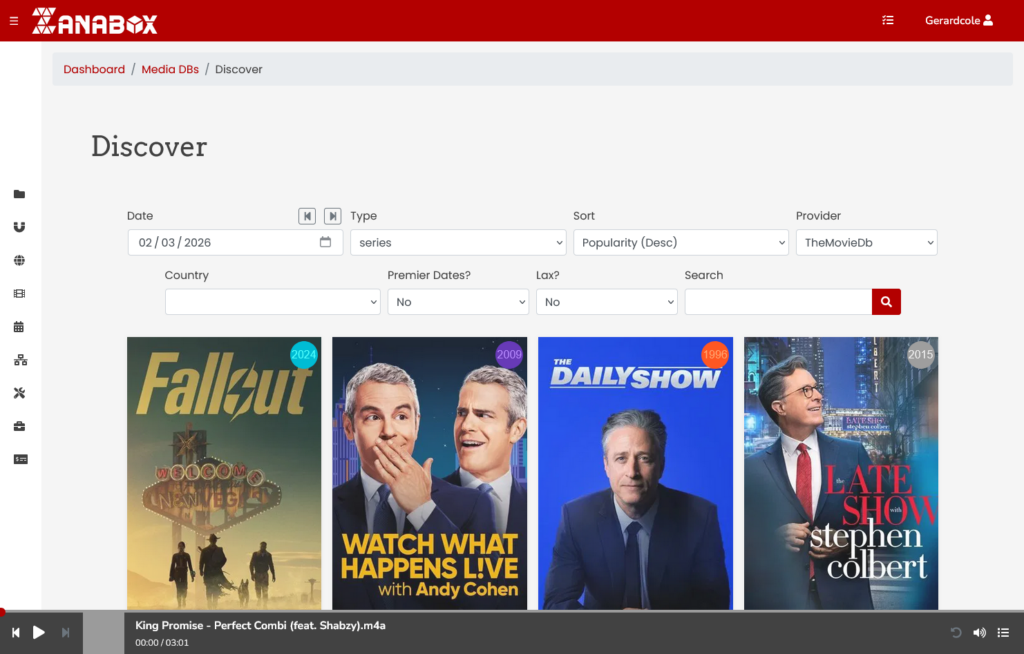Go to Dashboard breadcrumb
Viewport: 1024px width, 654px height.
(94, 70)
